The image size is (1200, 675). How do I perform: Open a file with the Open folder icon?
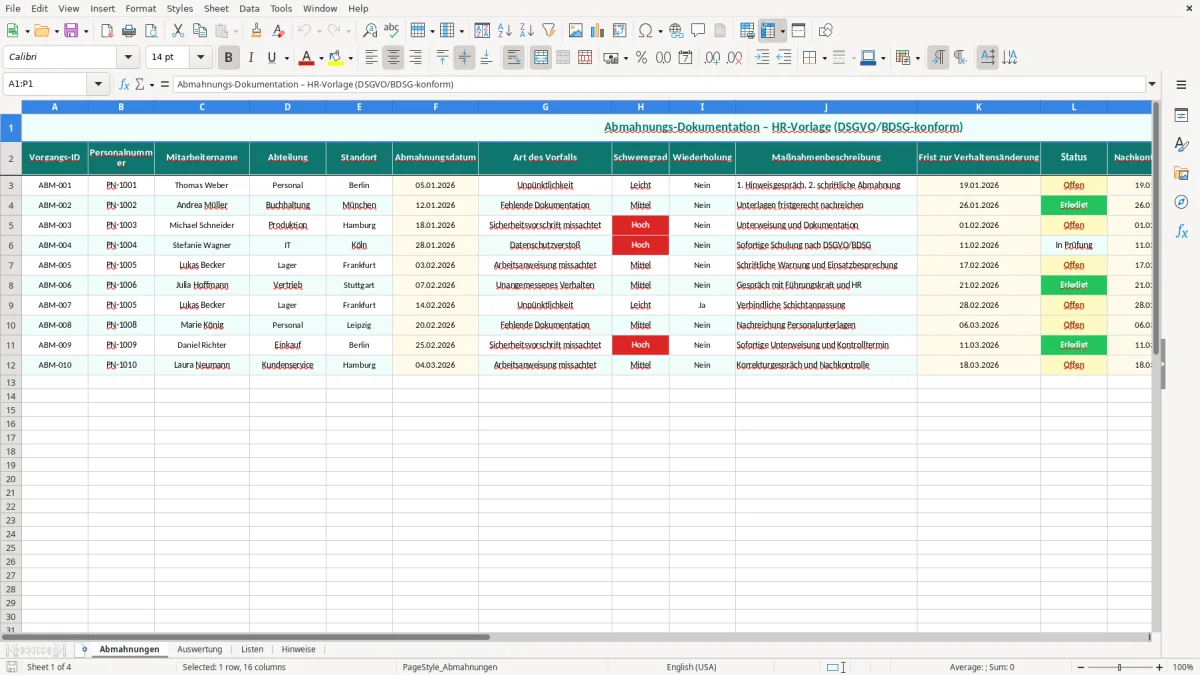[40, 31]
